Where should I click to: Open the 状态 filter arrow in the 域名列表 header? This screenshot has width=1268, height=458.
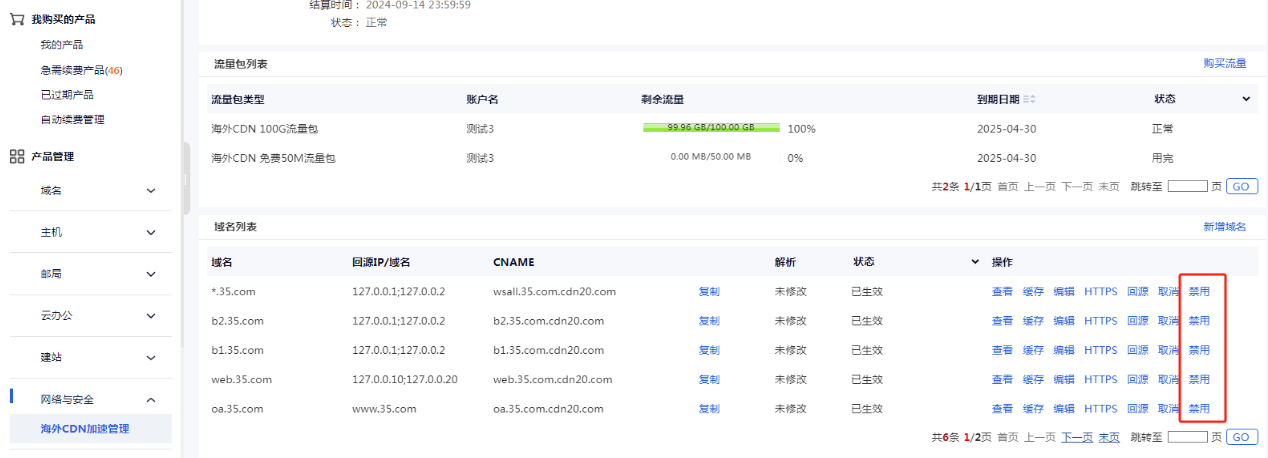coord(975,262)
